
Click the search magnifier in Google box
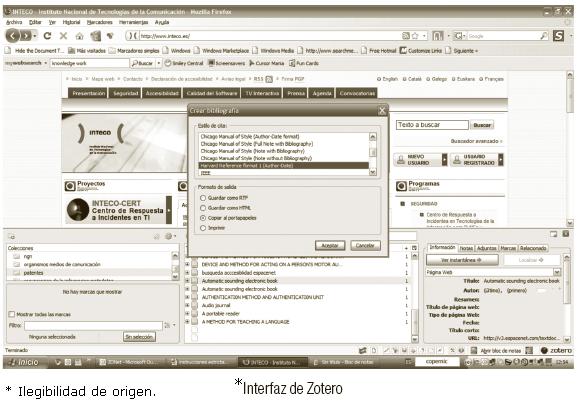point(544,36)
